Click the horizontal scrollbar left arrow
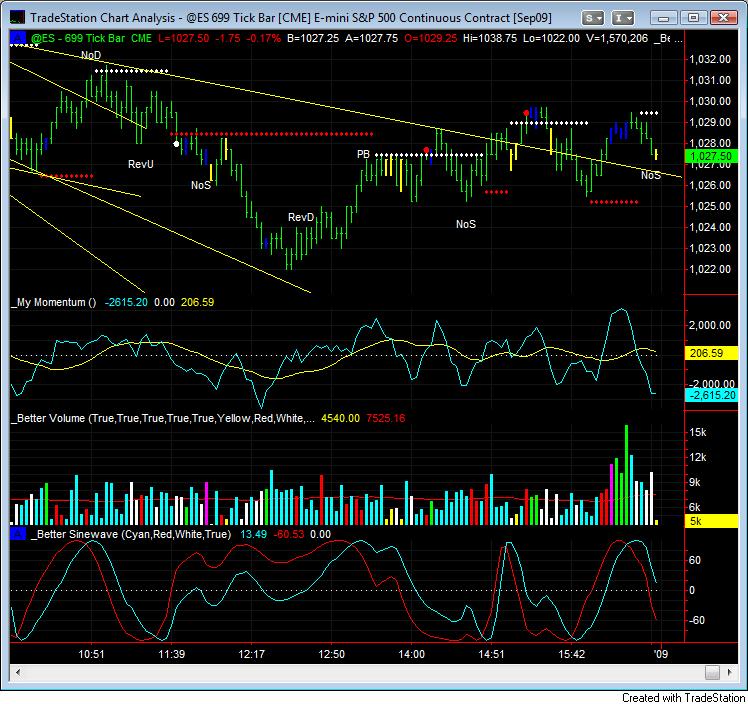This screenshot has width=748, height=704. (18, 672)
